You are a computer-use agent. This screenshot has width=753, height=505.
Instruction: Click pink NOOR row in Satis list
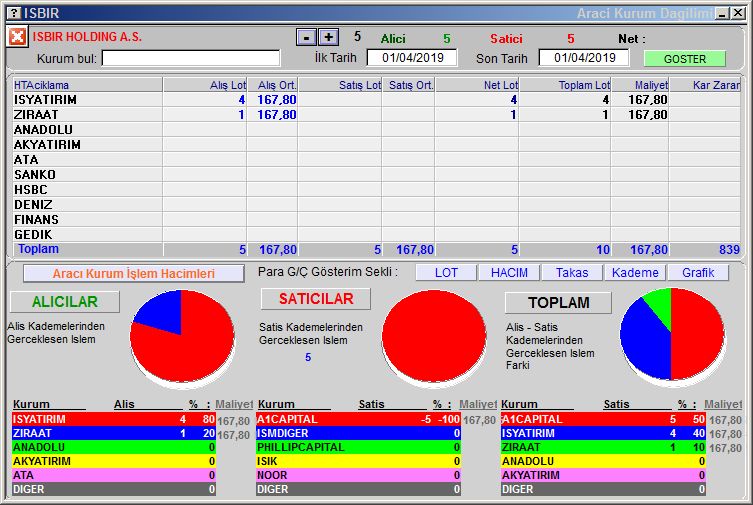click(x=358, y=475)
